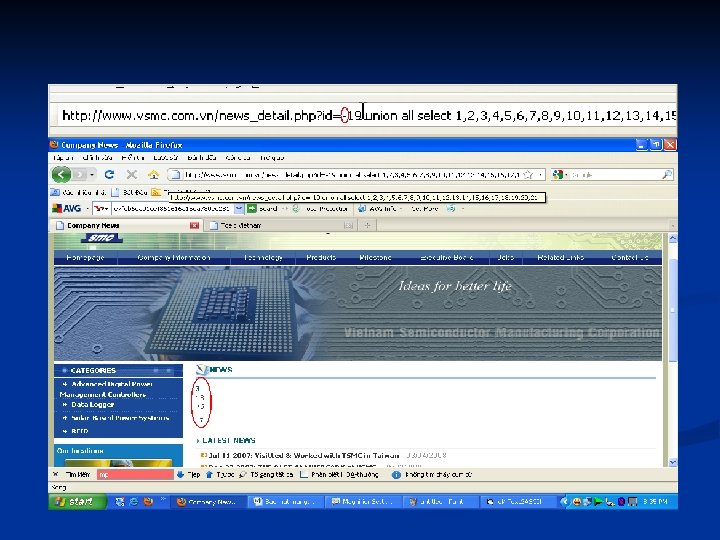Open the RSS feed bookmark icon
Viewport: 720px width, 540px height.
point(156,192)
